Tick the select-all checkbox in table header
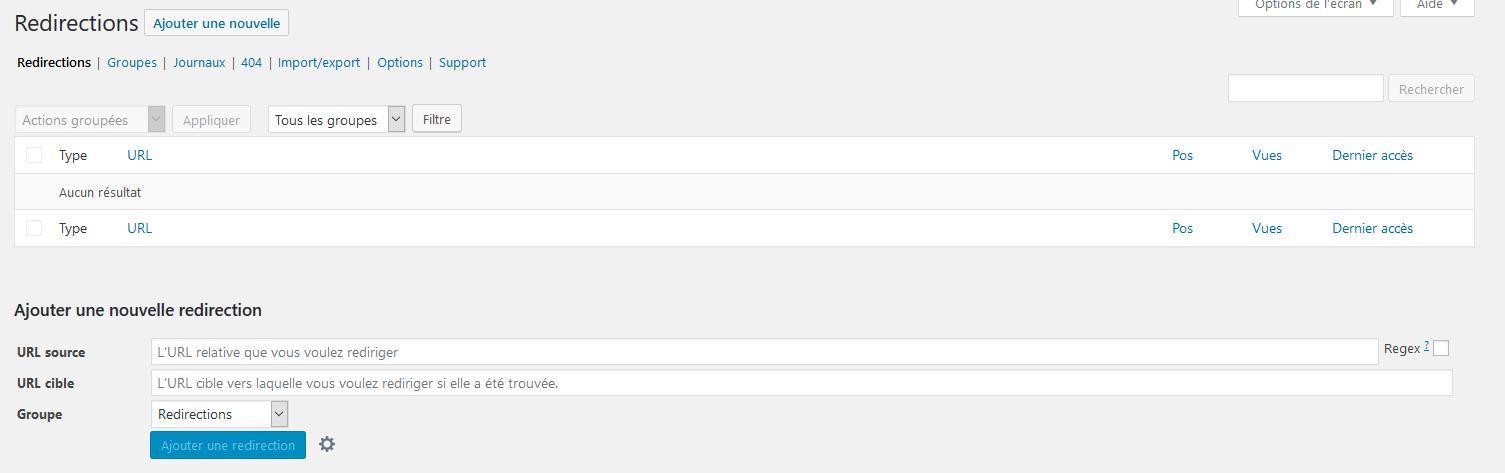Screen dimensions: 1505x473 pos(34,155)
